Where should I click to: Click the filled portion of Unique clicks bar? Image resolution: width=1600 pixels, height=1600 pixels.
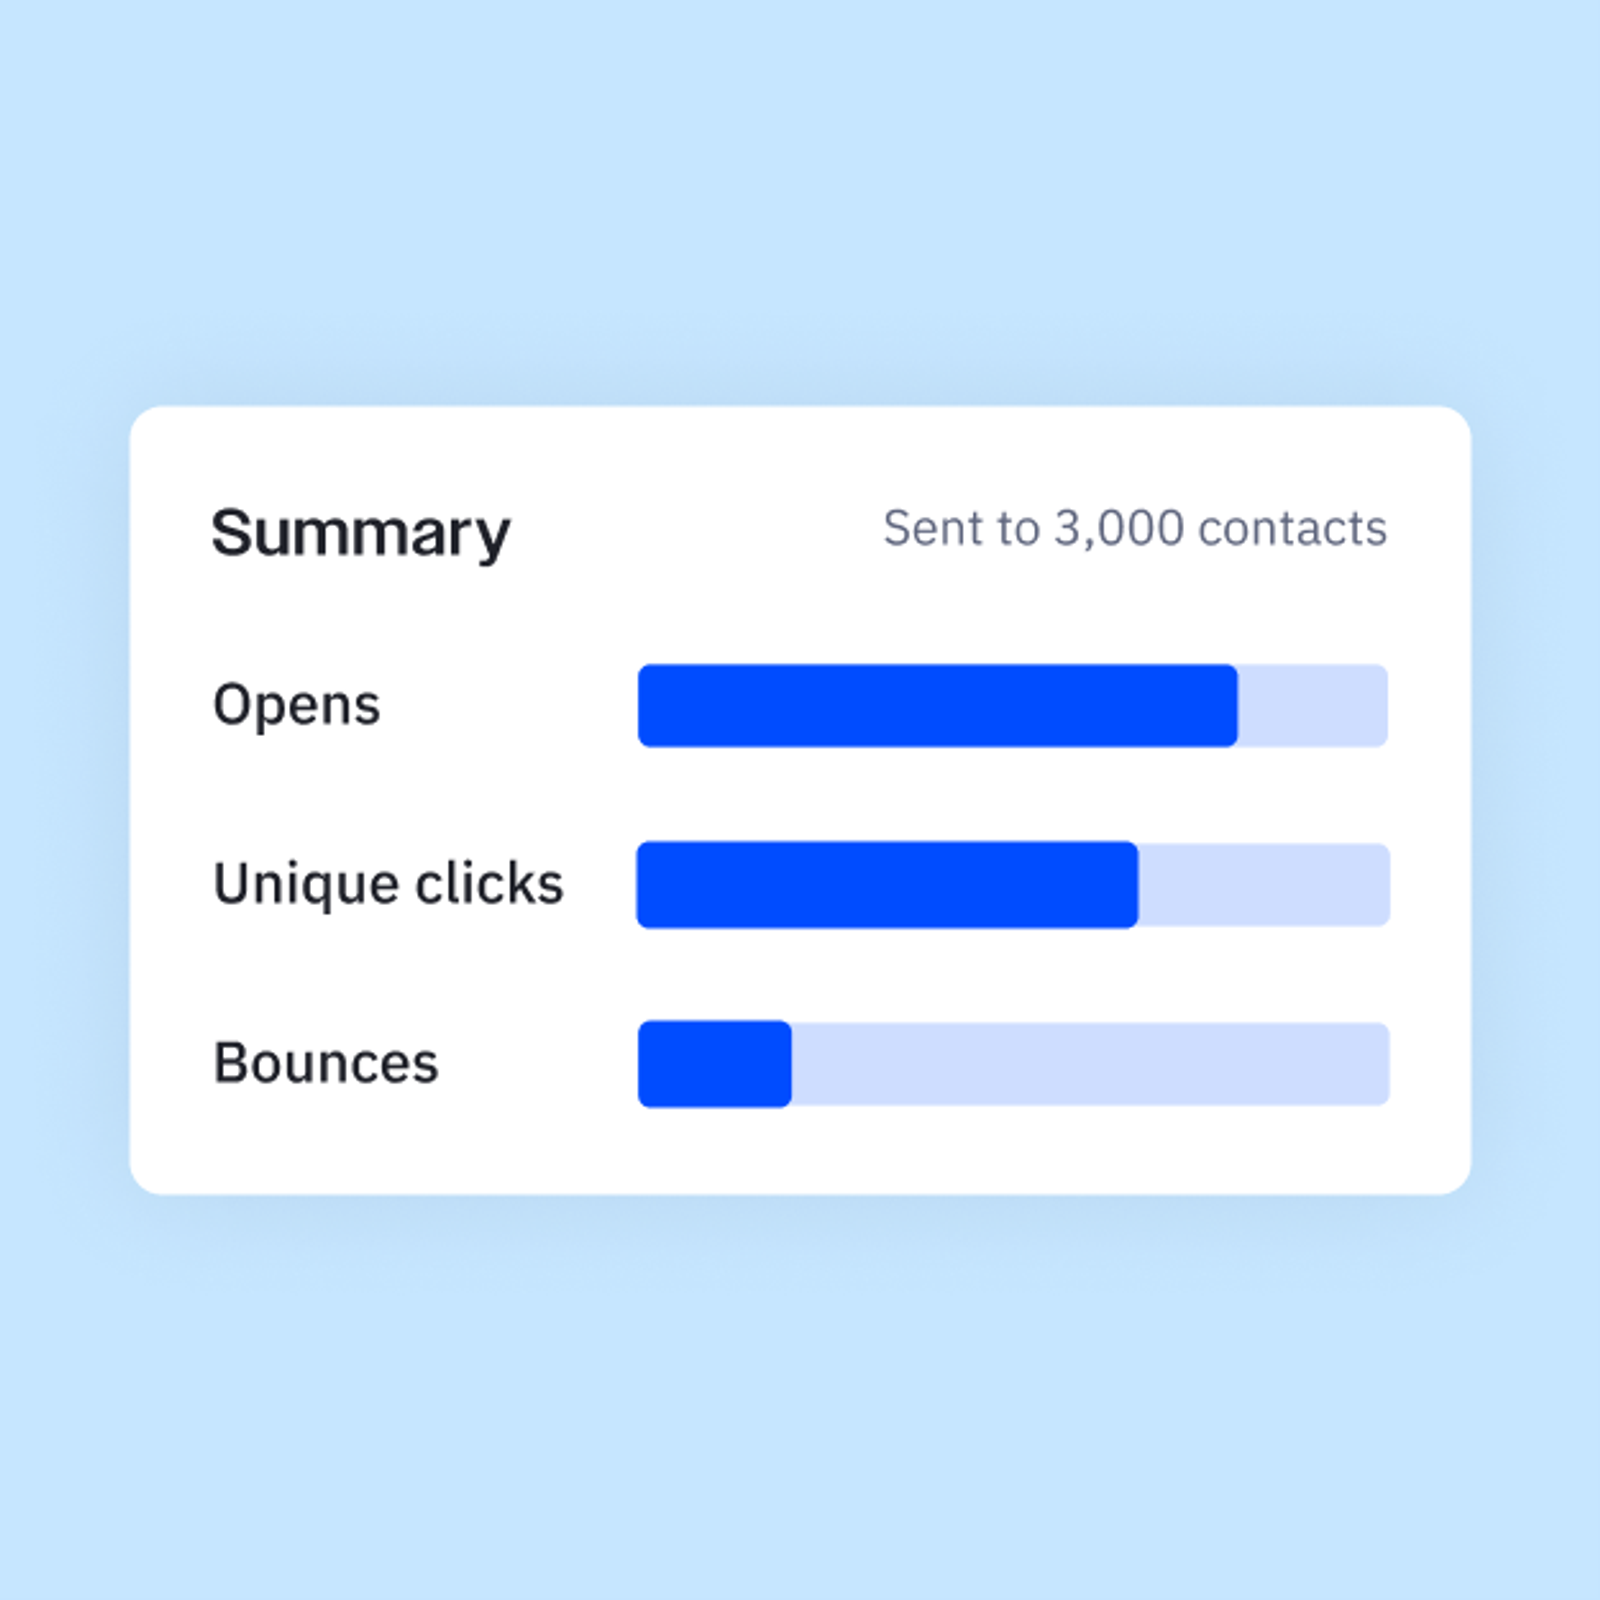887,885
